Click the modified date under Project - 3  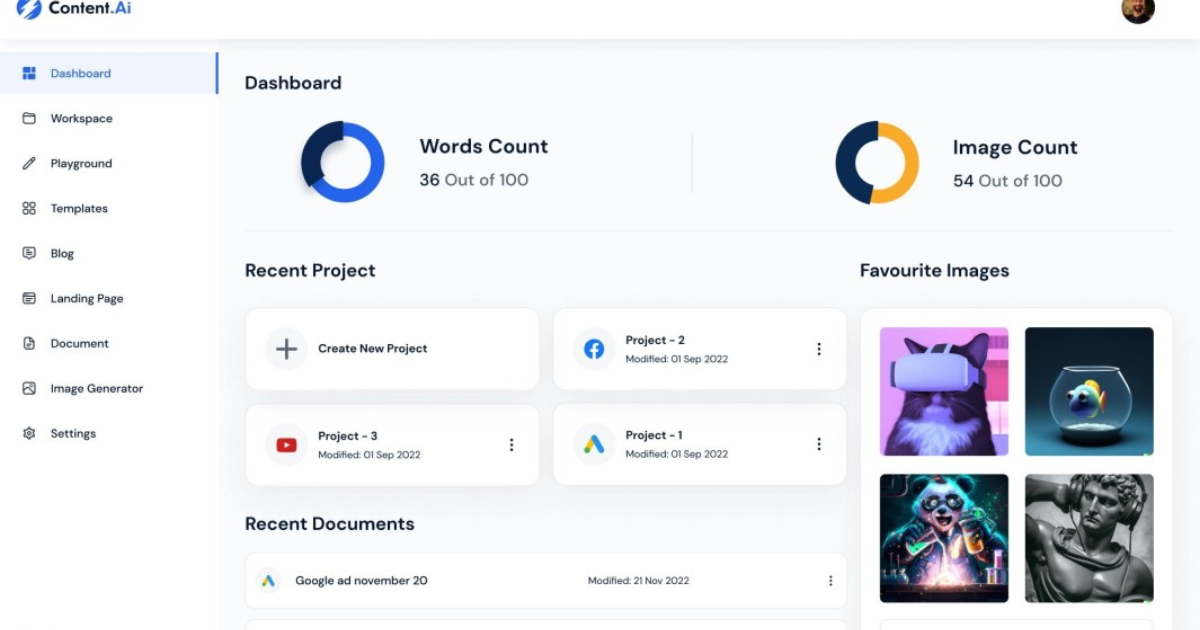pyautogui.click(x=369, y=455)
